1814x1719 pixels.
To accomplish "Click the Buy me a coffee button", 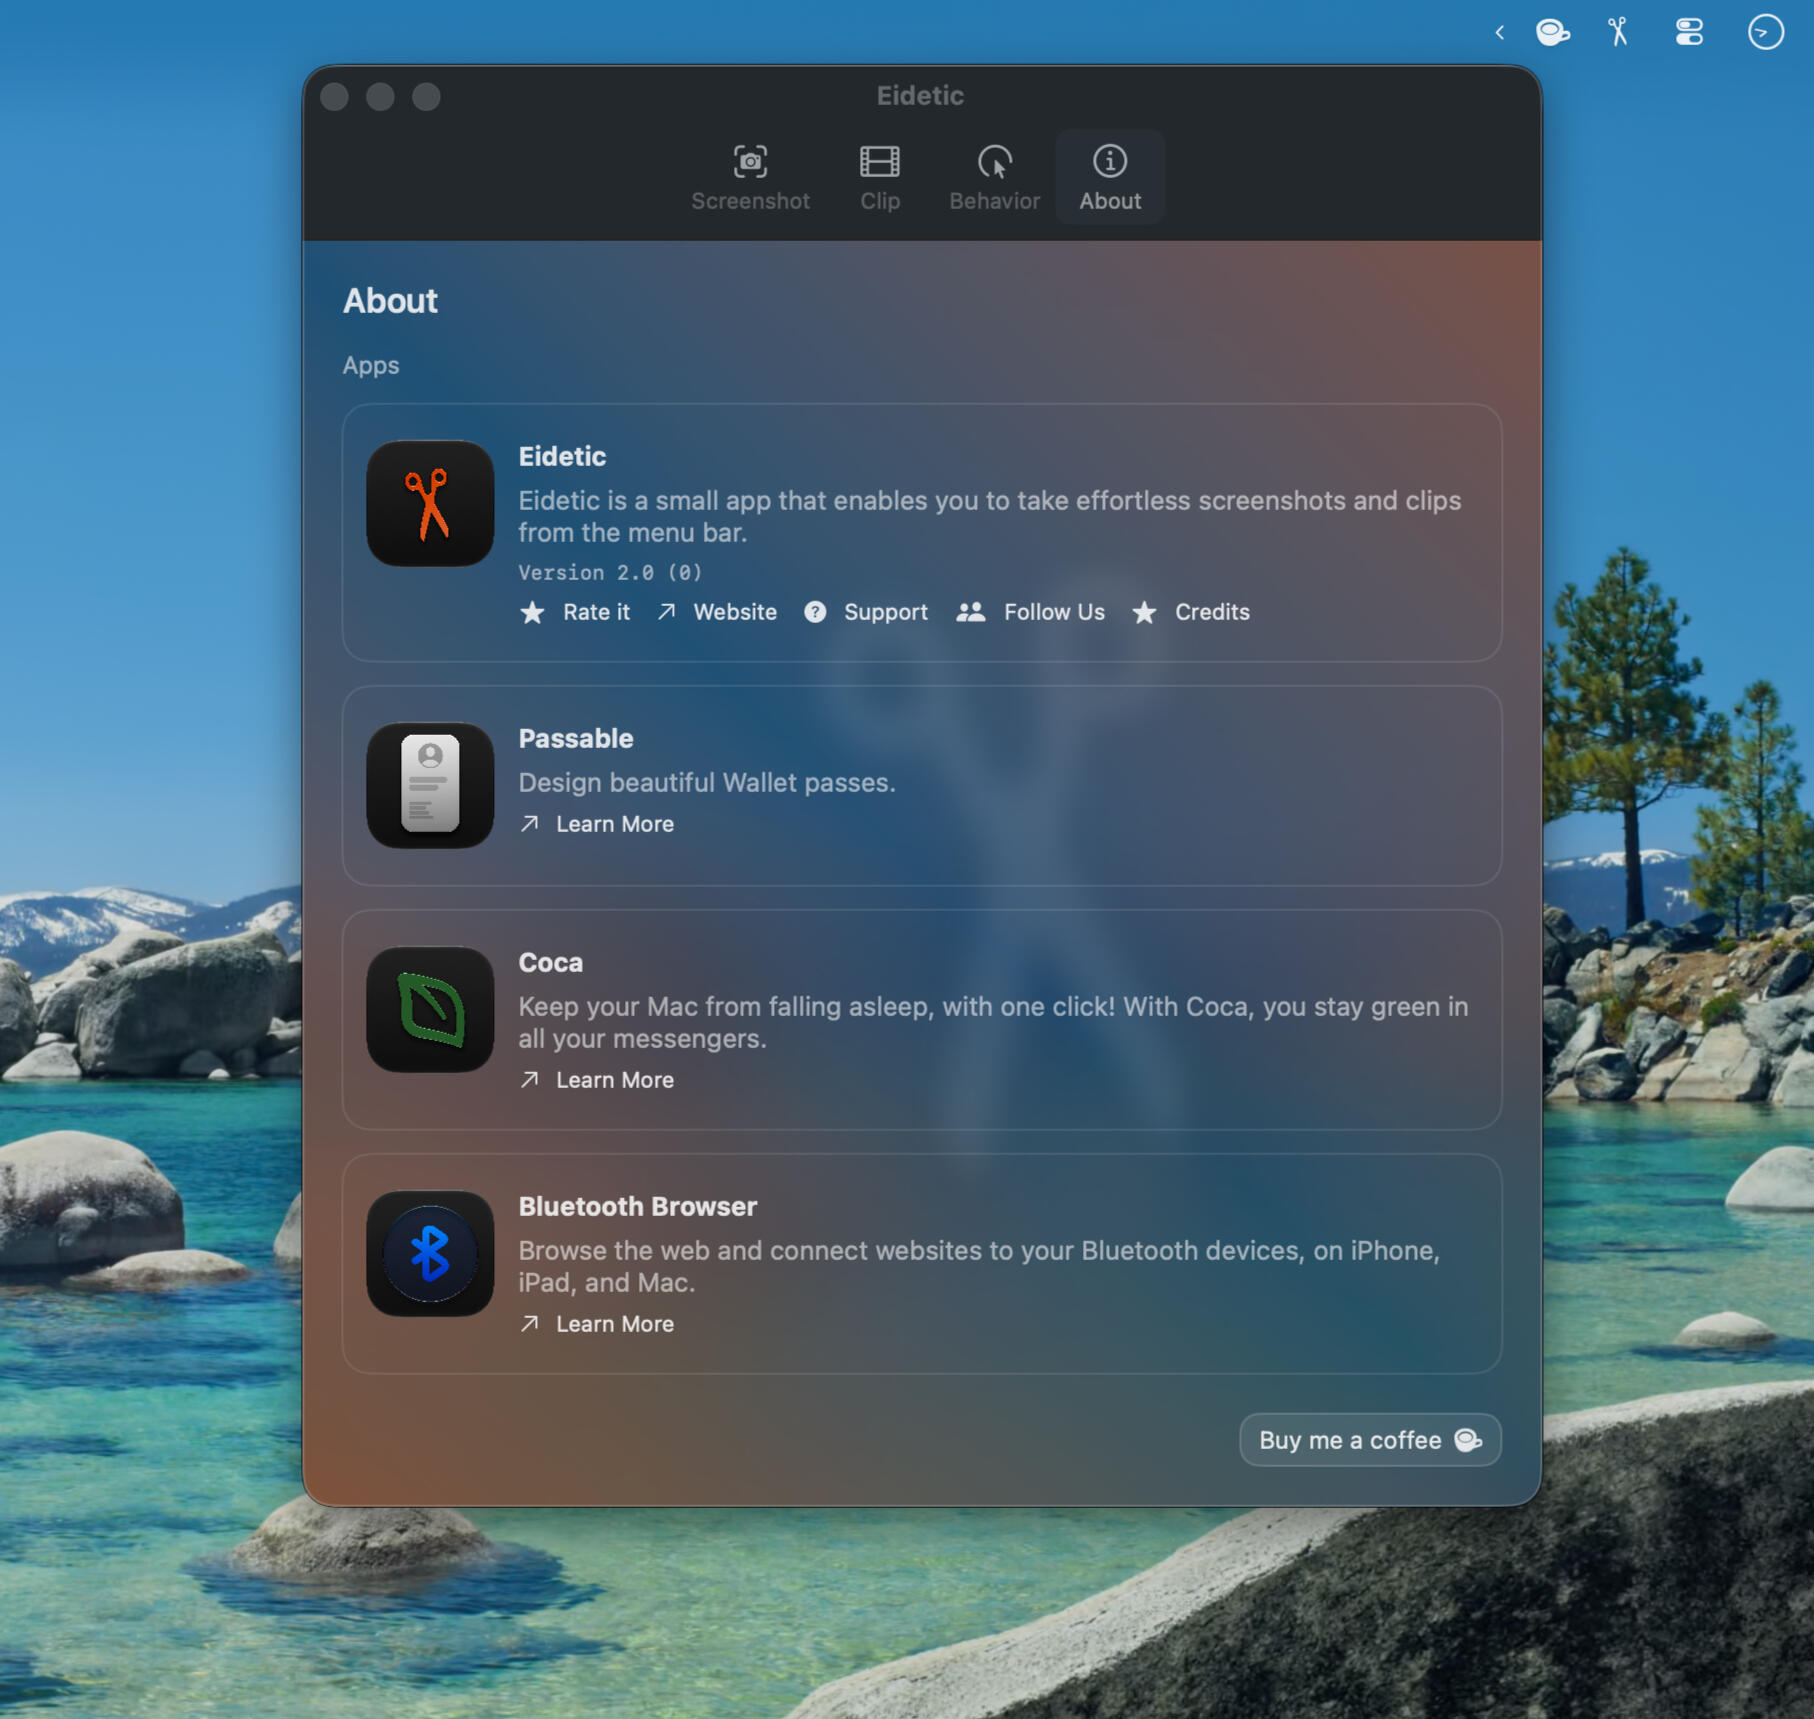I will 1370,1440.
